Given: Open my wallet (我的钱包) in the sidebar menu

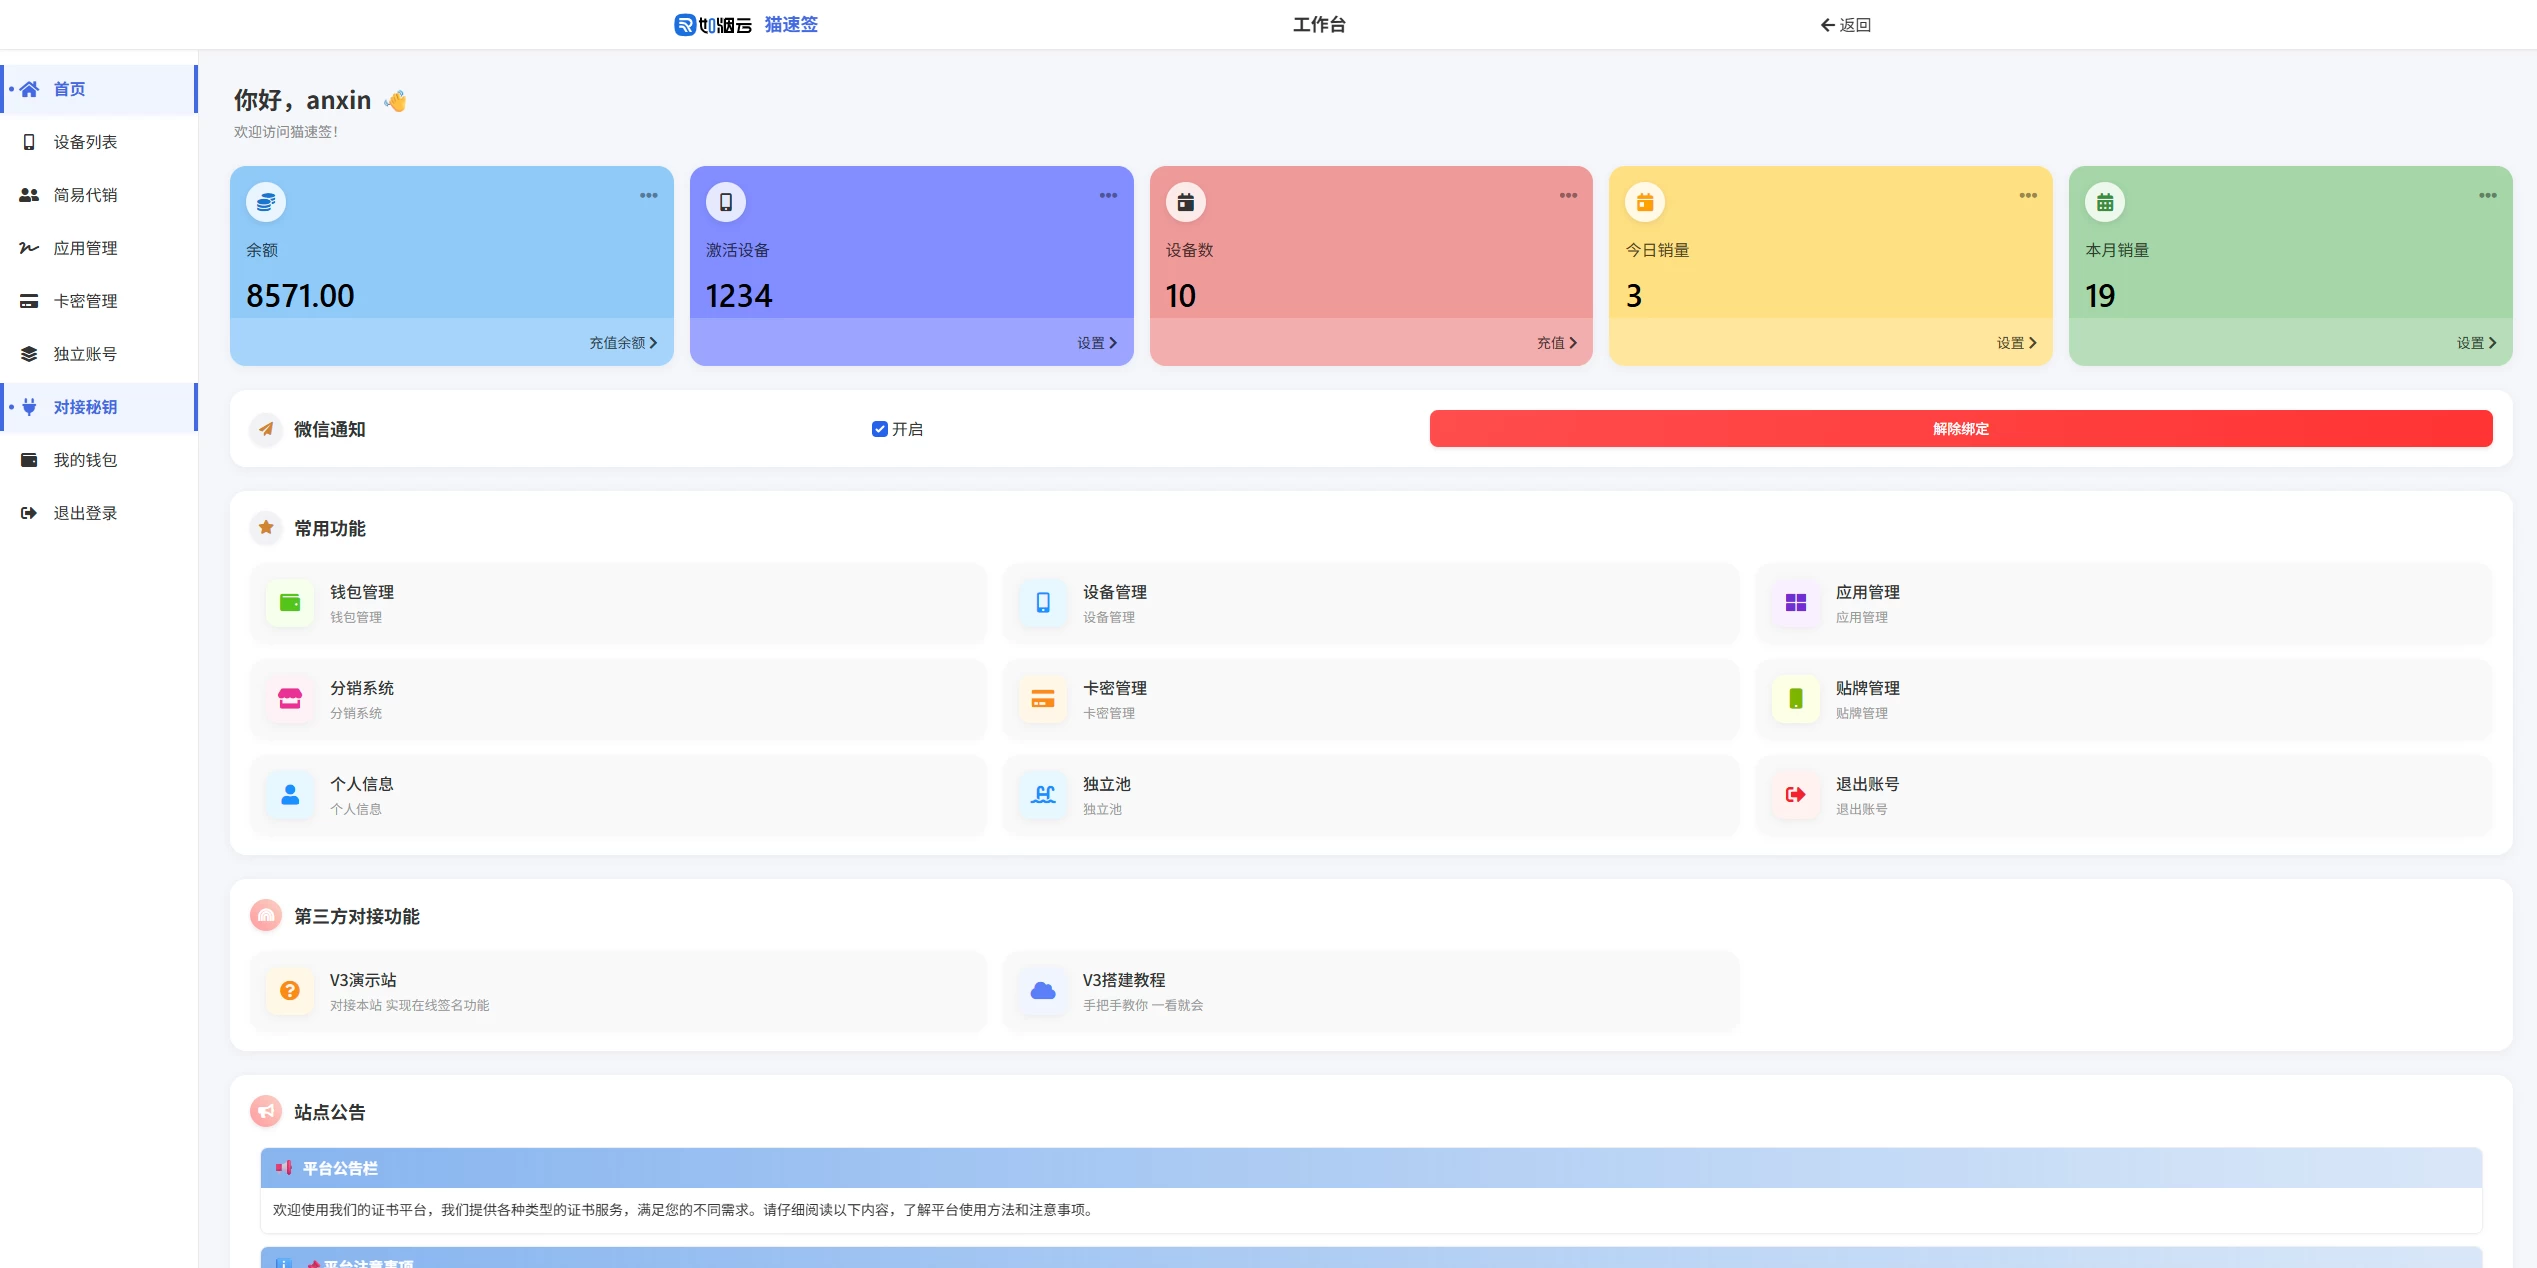Looking at the screenshot, I should tap(86, 460).
